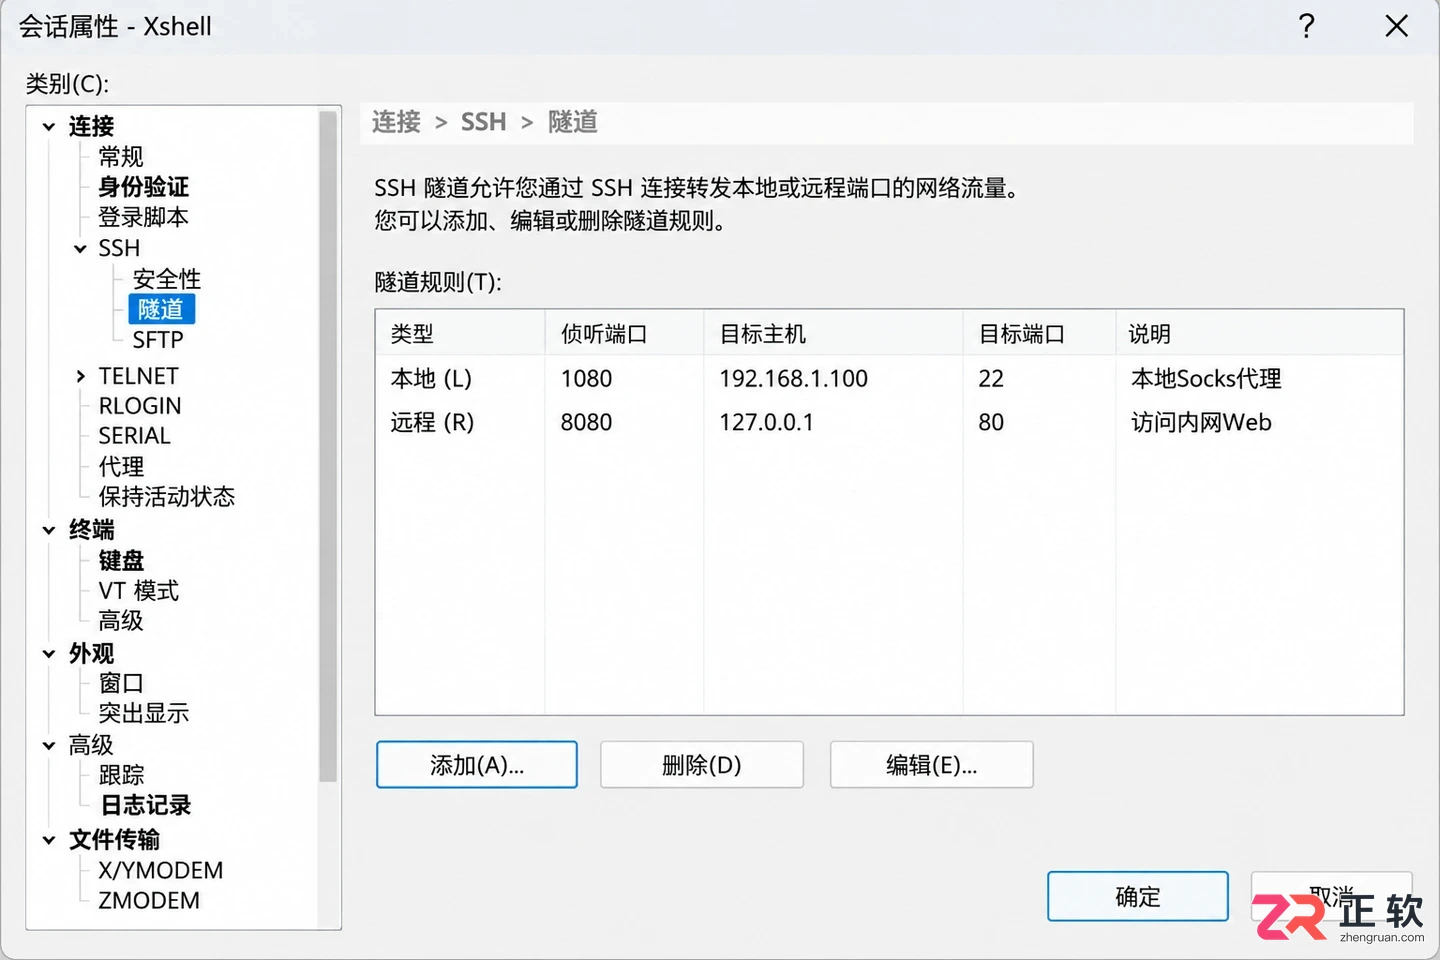Open the VT 模式 page
Image resolution: width=1440 pixels, height=960 pixels.
tap(139, 591)
